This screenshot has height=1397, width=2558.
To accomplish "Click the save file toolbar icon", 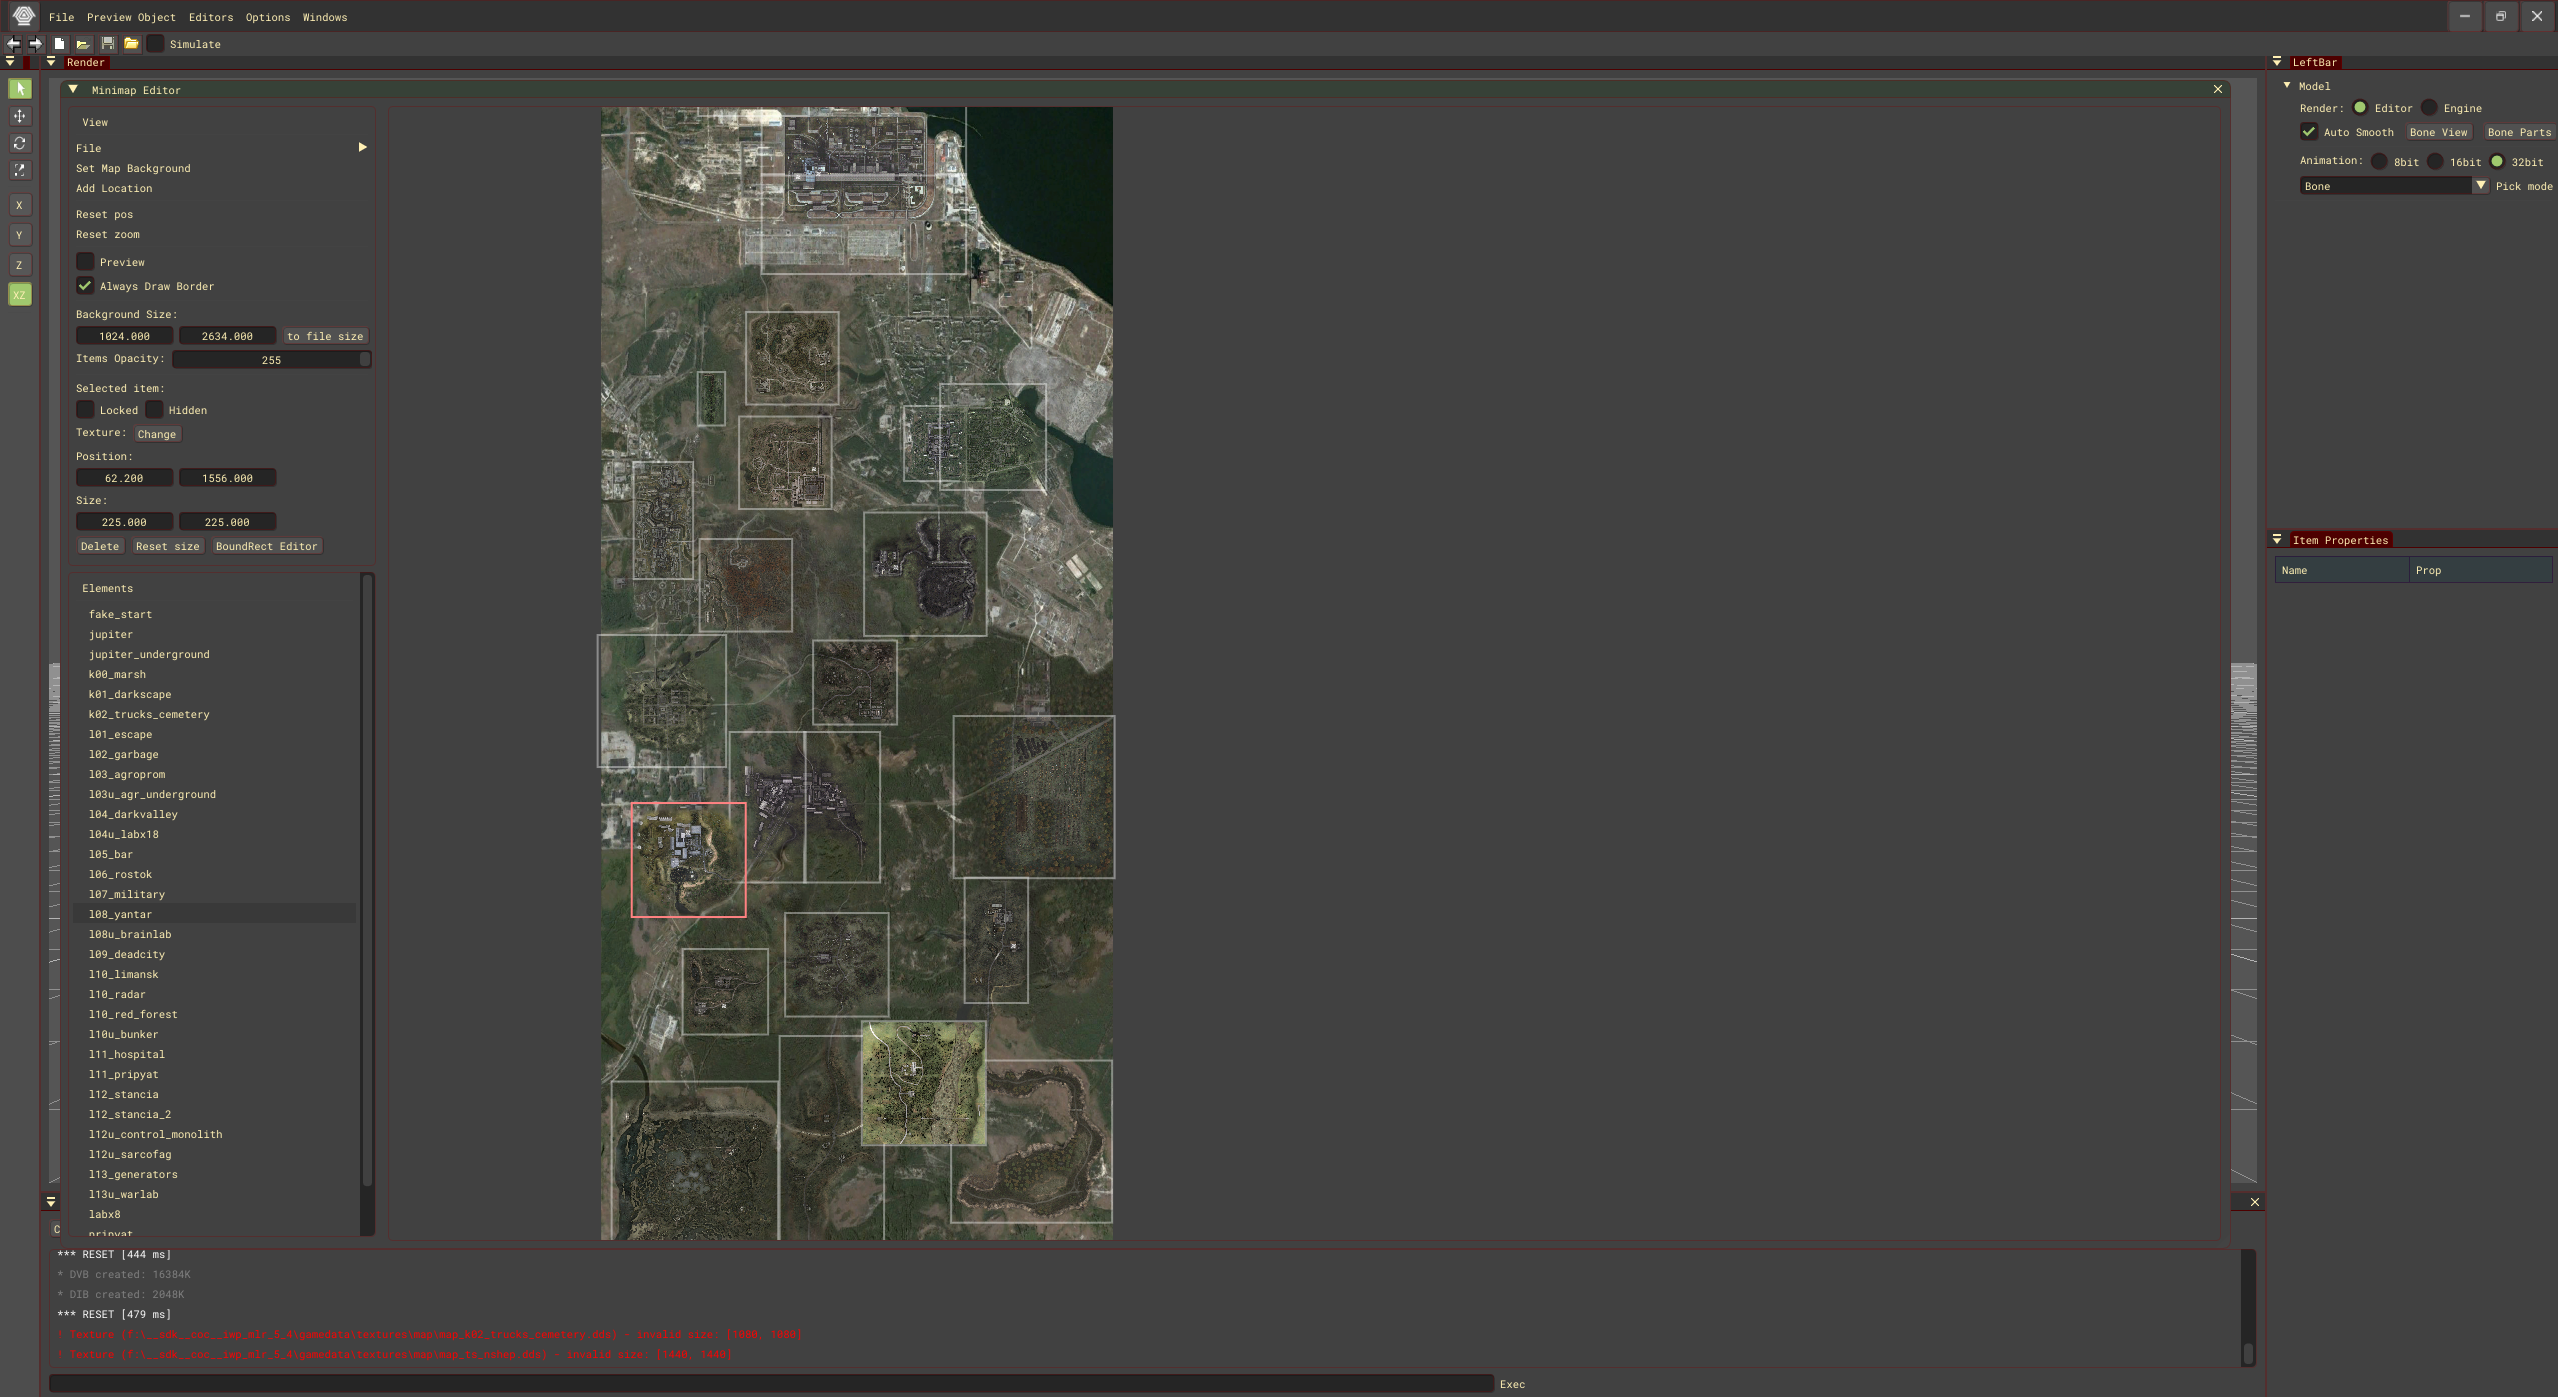I will 107,44.
